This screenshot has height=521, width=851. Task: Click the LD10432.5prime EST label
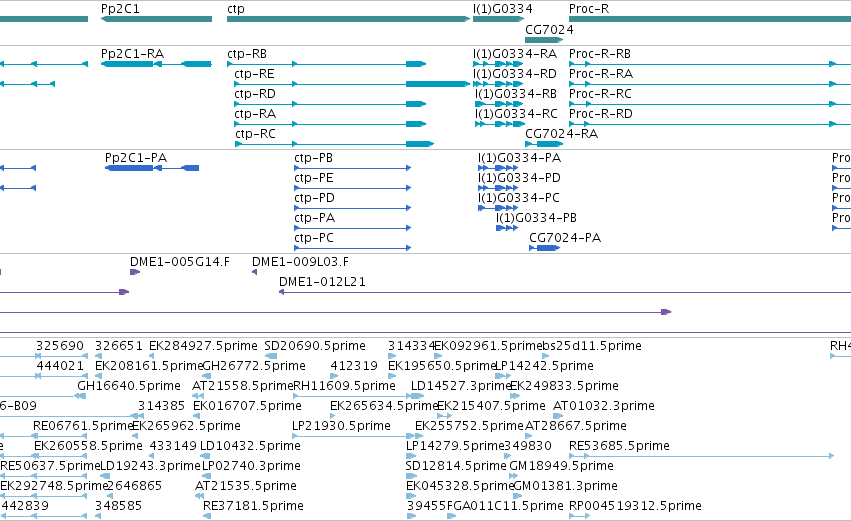(250, 447)
